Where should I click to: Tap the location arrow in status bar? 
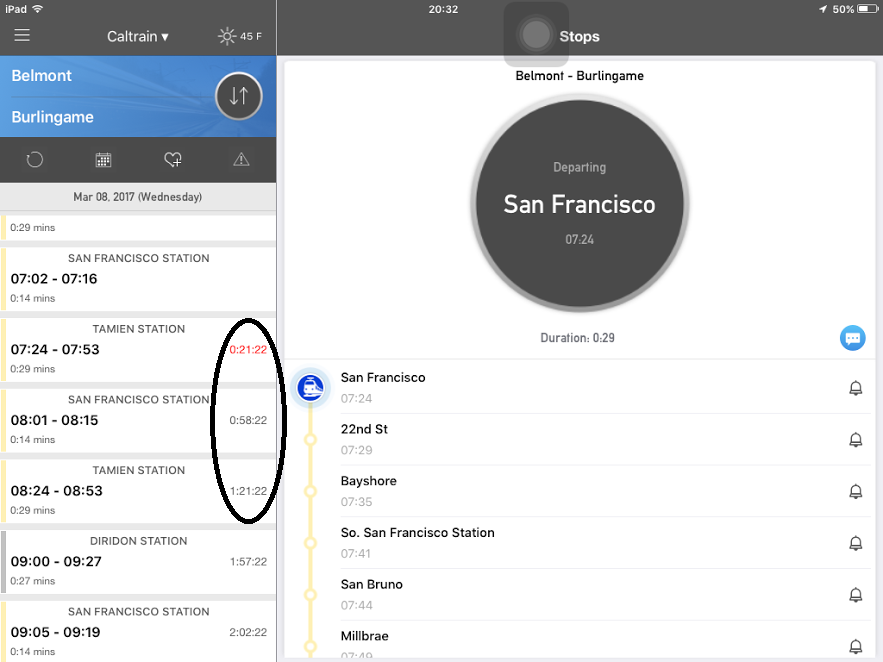tap(823, 9)
